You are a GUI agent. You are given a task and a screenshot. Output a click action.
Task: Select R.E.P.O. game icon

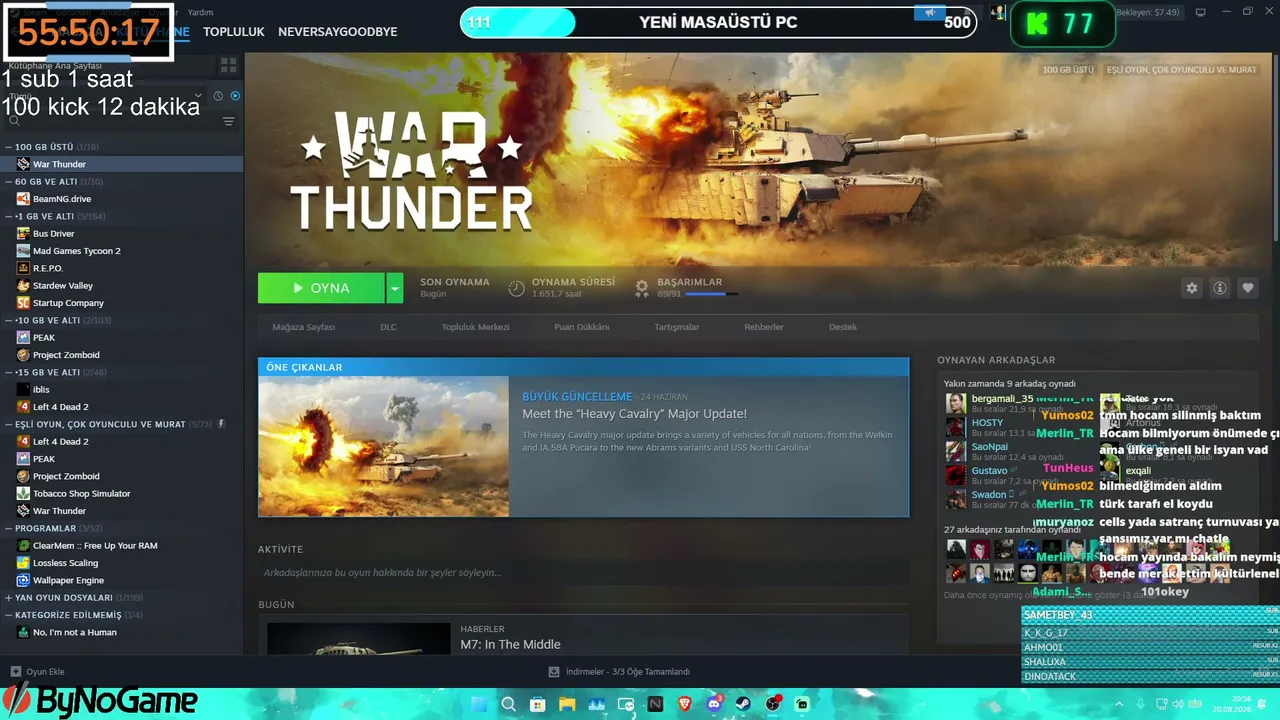click(x=24, y=268)
